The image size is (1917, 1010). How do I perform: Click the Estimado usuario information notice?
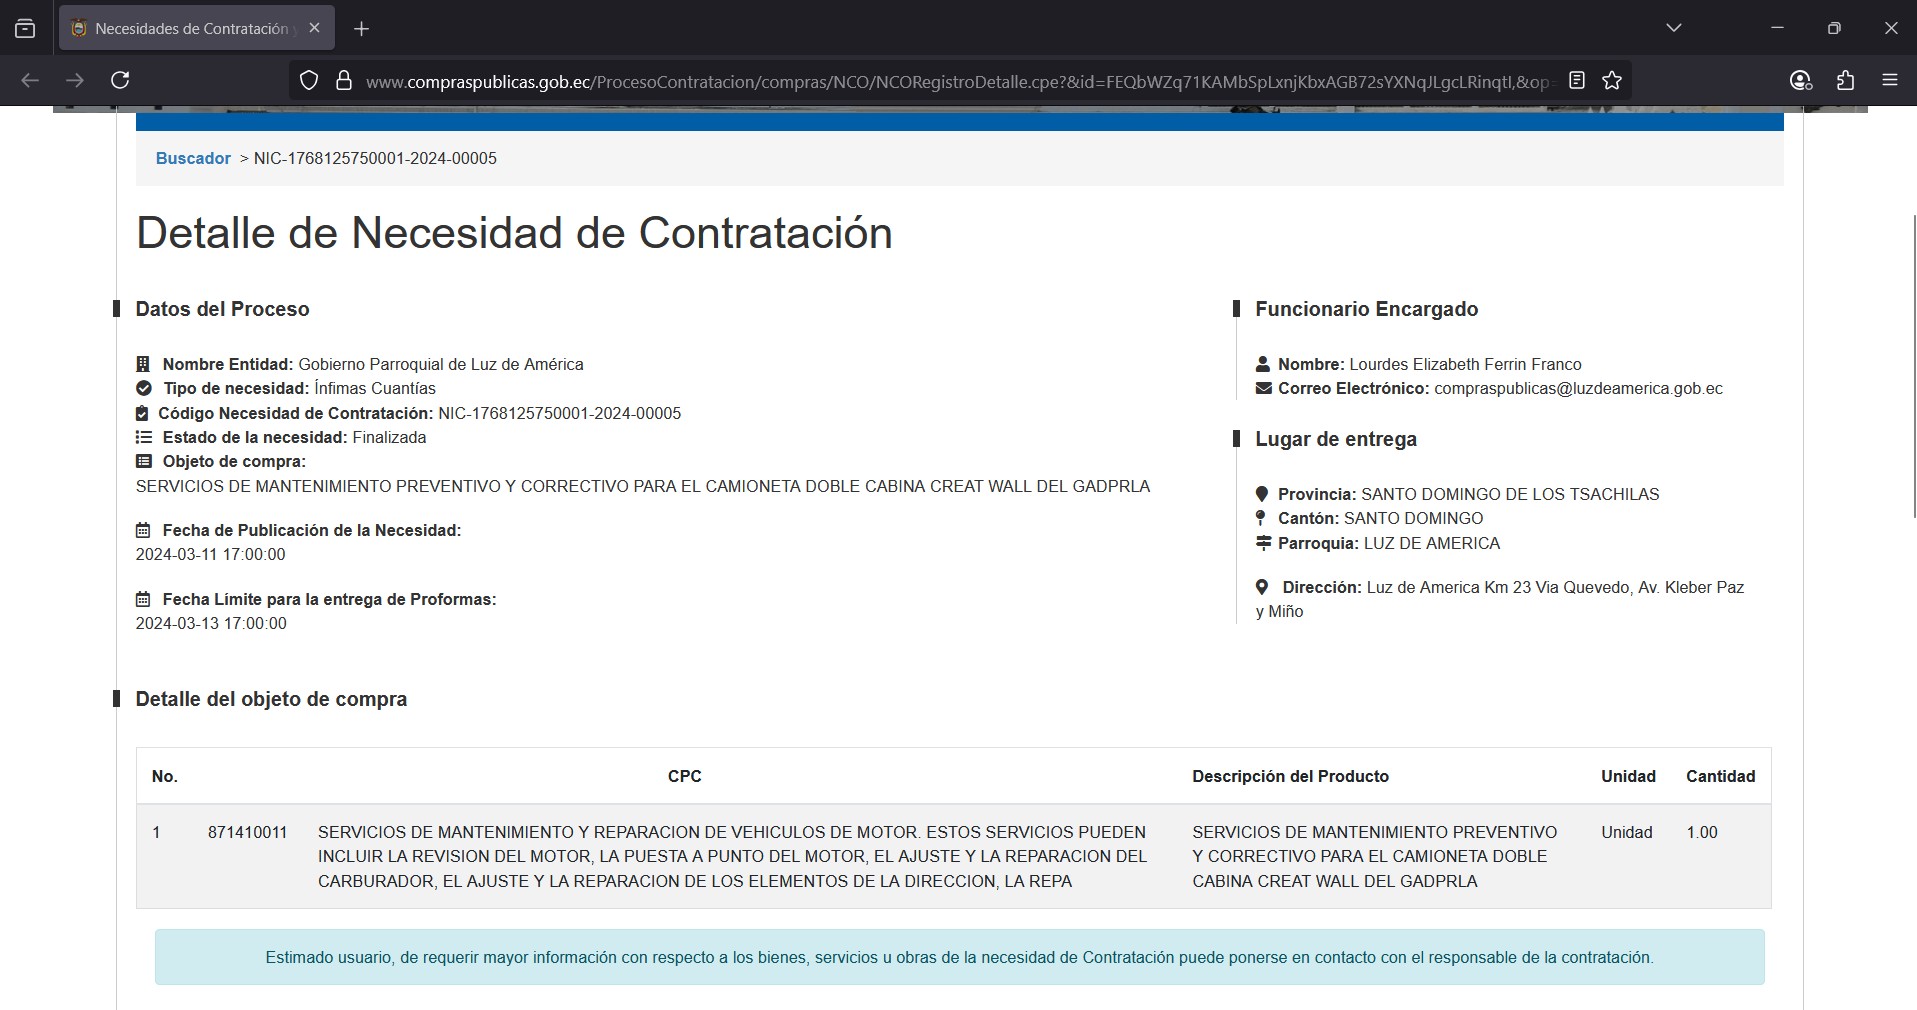(x=959, y=957)
